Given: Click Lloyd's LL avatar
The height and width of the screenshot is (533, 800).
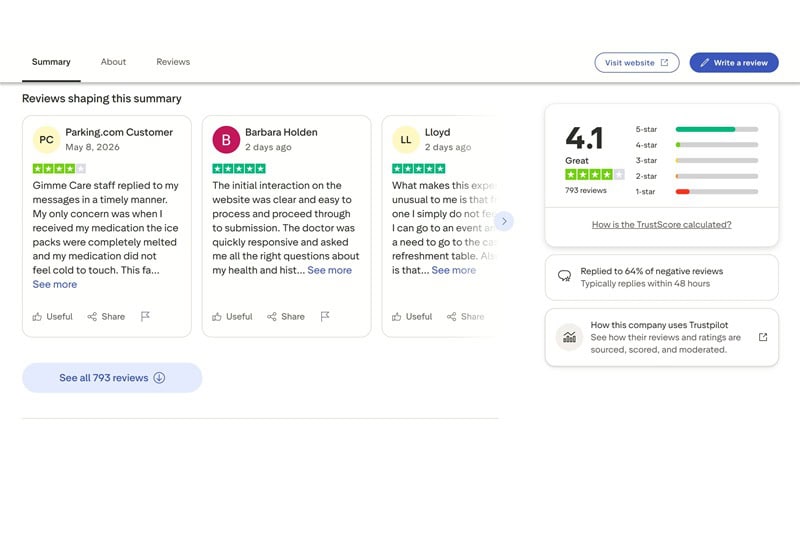Looking at the screenshot, I should click(406, 140).
